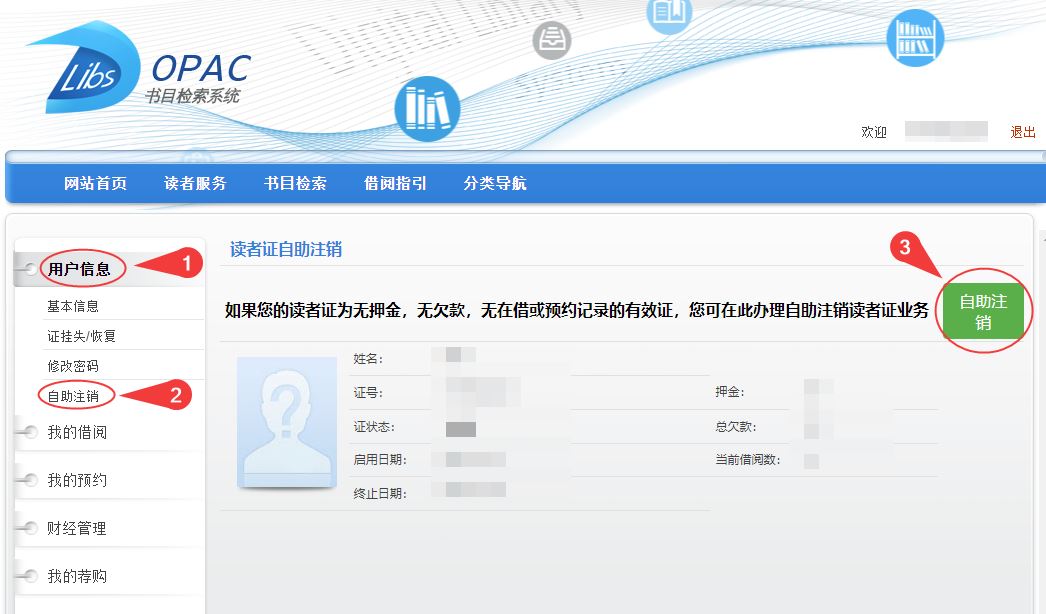
Task: Open 证挂失/恢复 page
Action: (x=81, y=336)
